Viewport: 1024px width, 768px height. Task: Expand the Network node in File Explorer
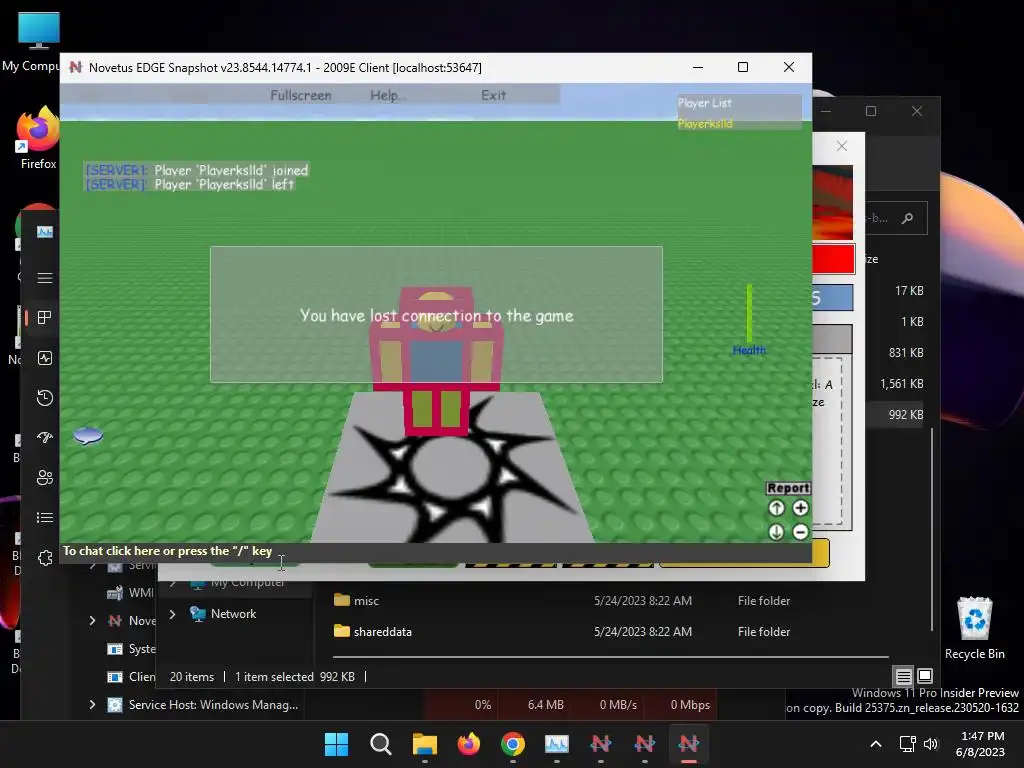pyautogui.click(x=172, y=614)
